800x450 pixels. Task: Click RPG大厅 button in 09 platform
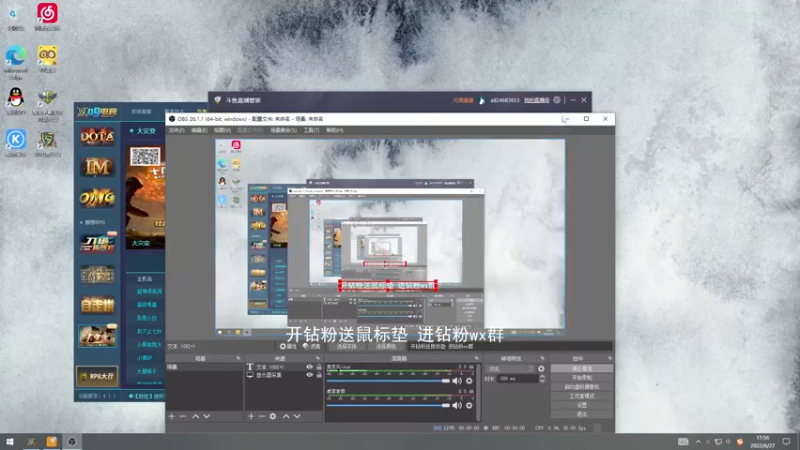tap(97, 376)
